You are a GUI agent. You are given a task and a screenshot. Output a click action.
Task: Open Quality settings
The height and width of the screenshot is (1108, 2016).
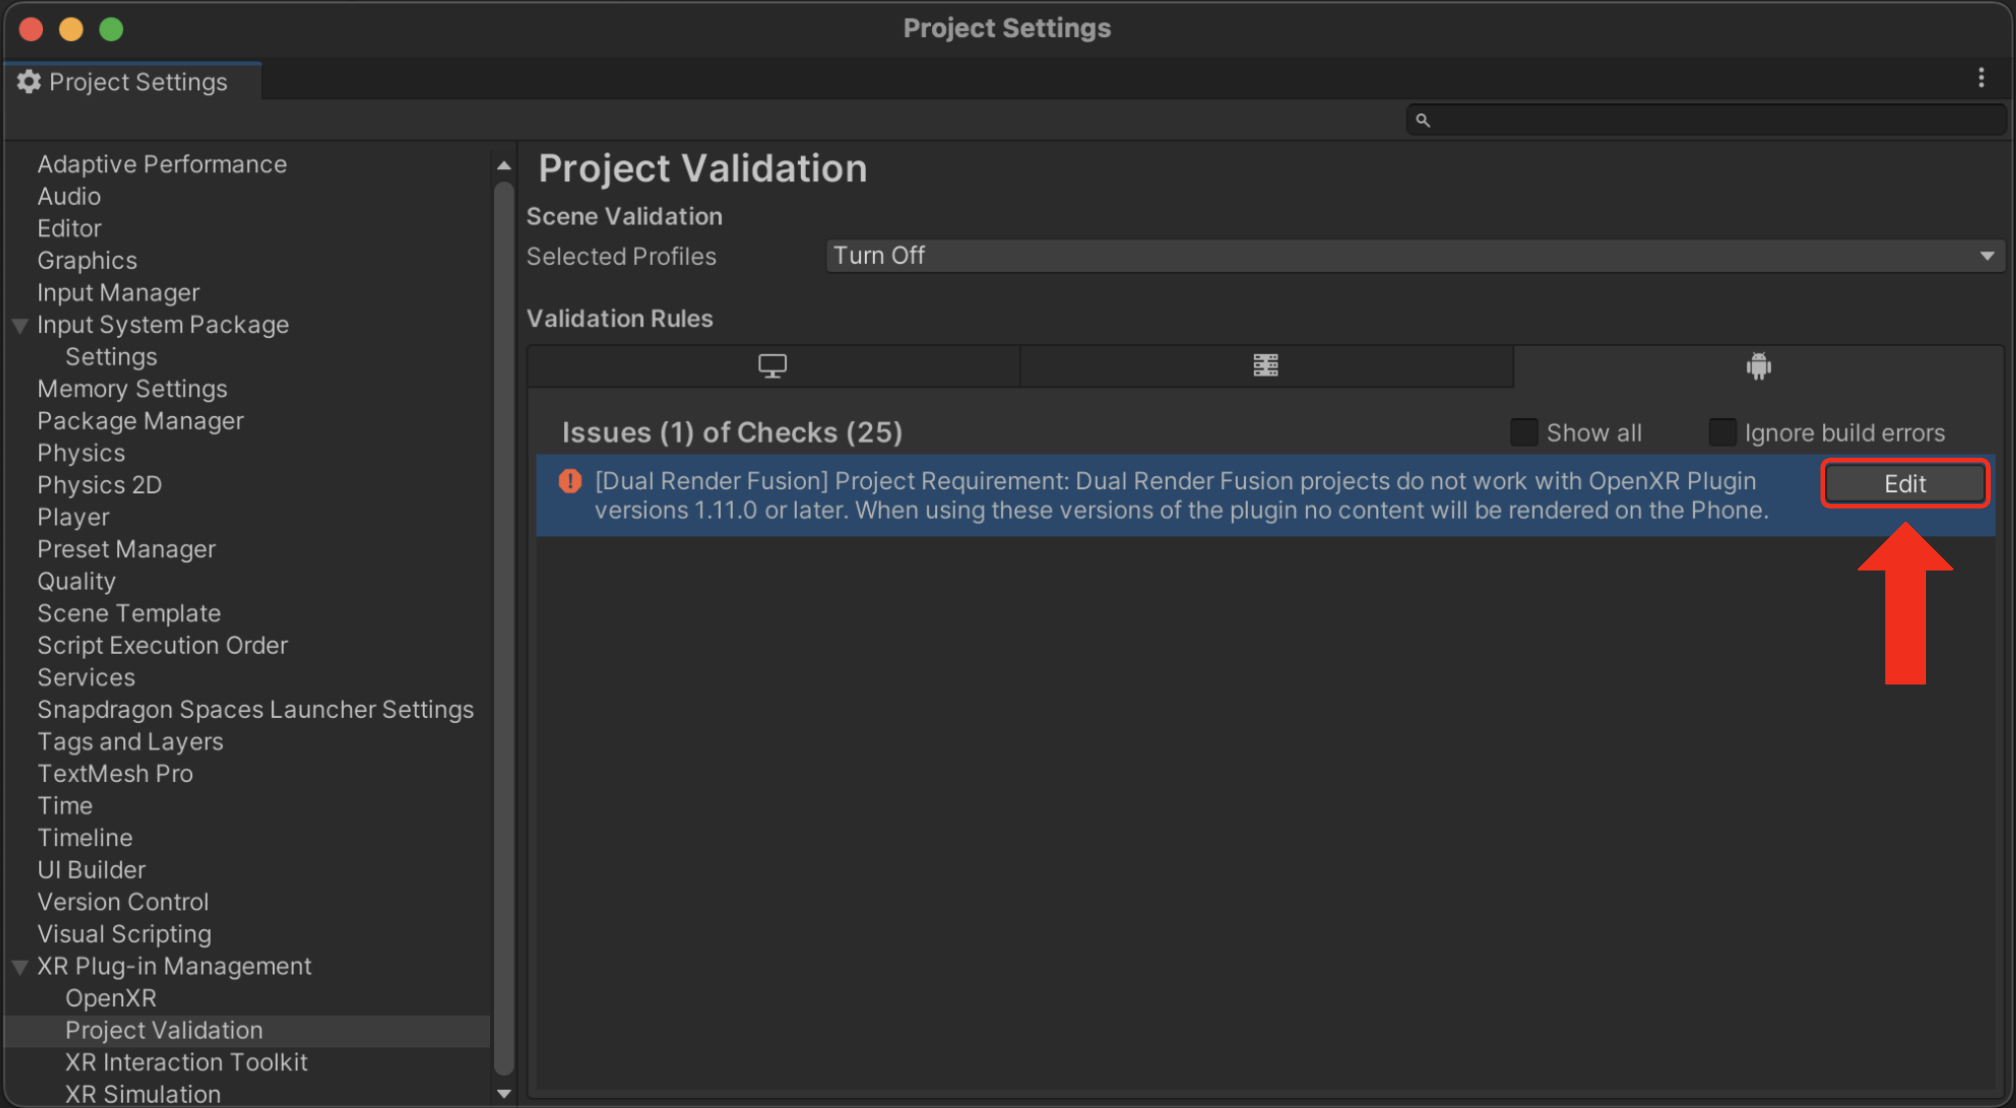tap(76, 580)
